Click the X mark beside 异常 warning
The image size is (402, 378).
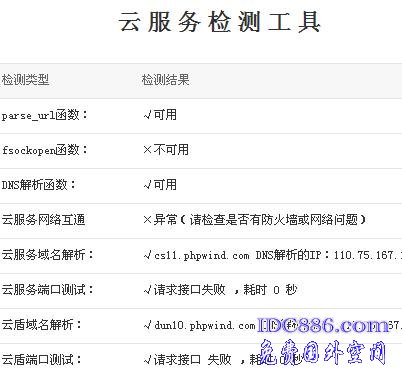147,220
